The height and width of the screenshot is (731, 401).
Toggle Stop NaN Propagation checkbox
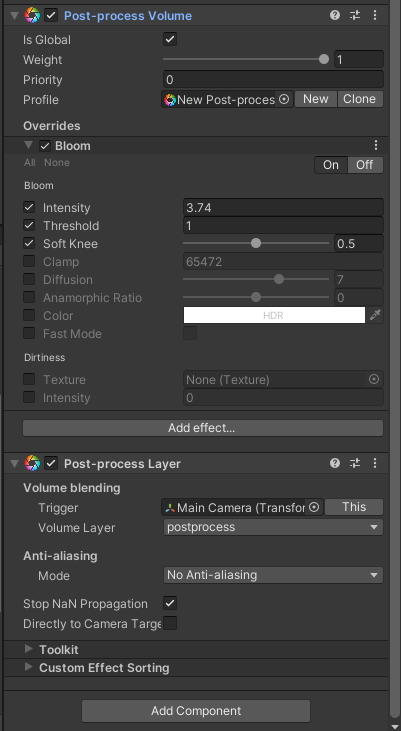(170, 603)
